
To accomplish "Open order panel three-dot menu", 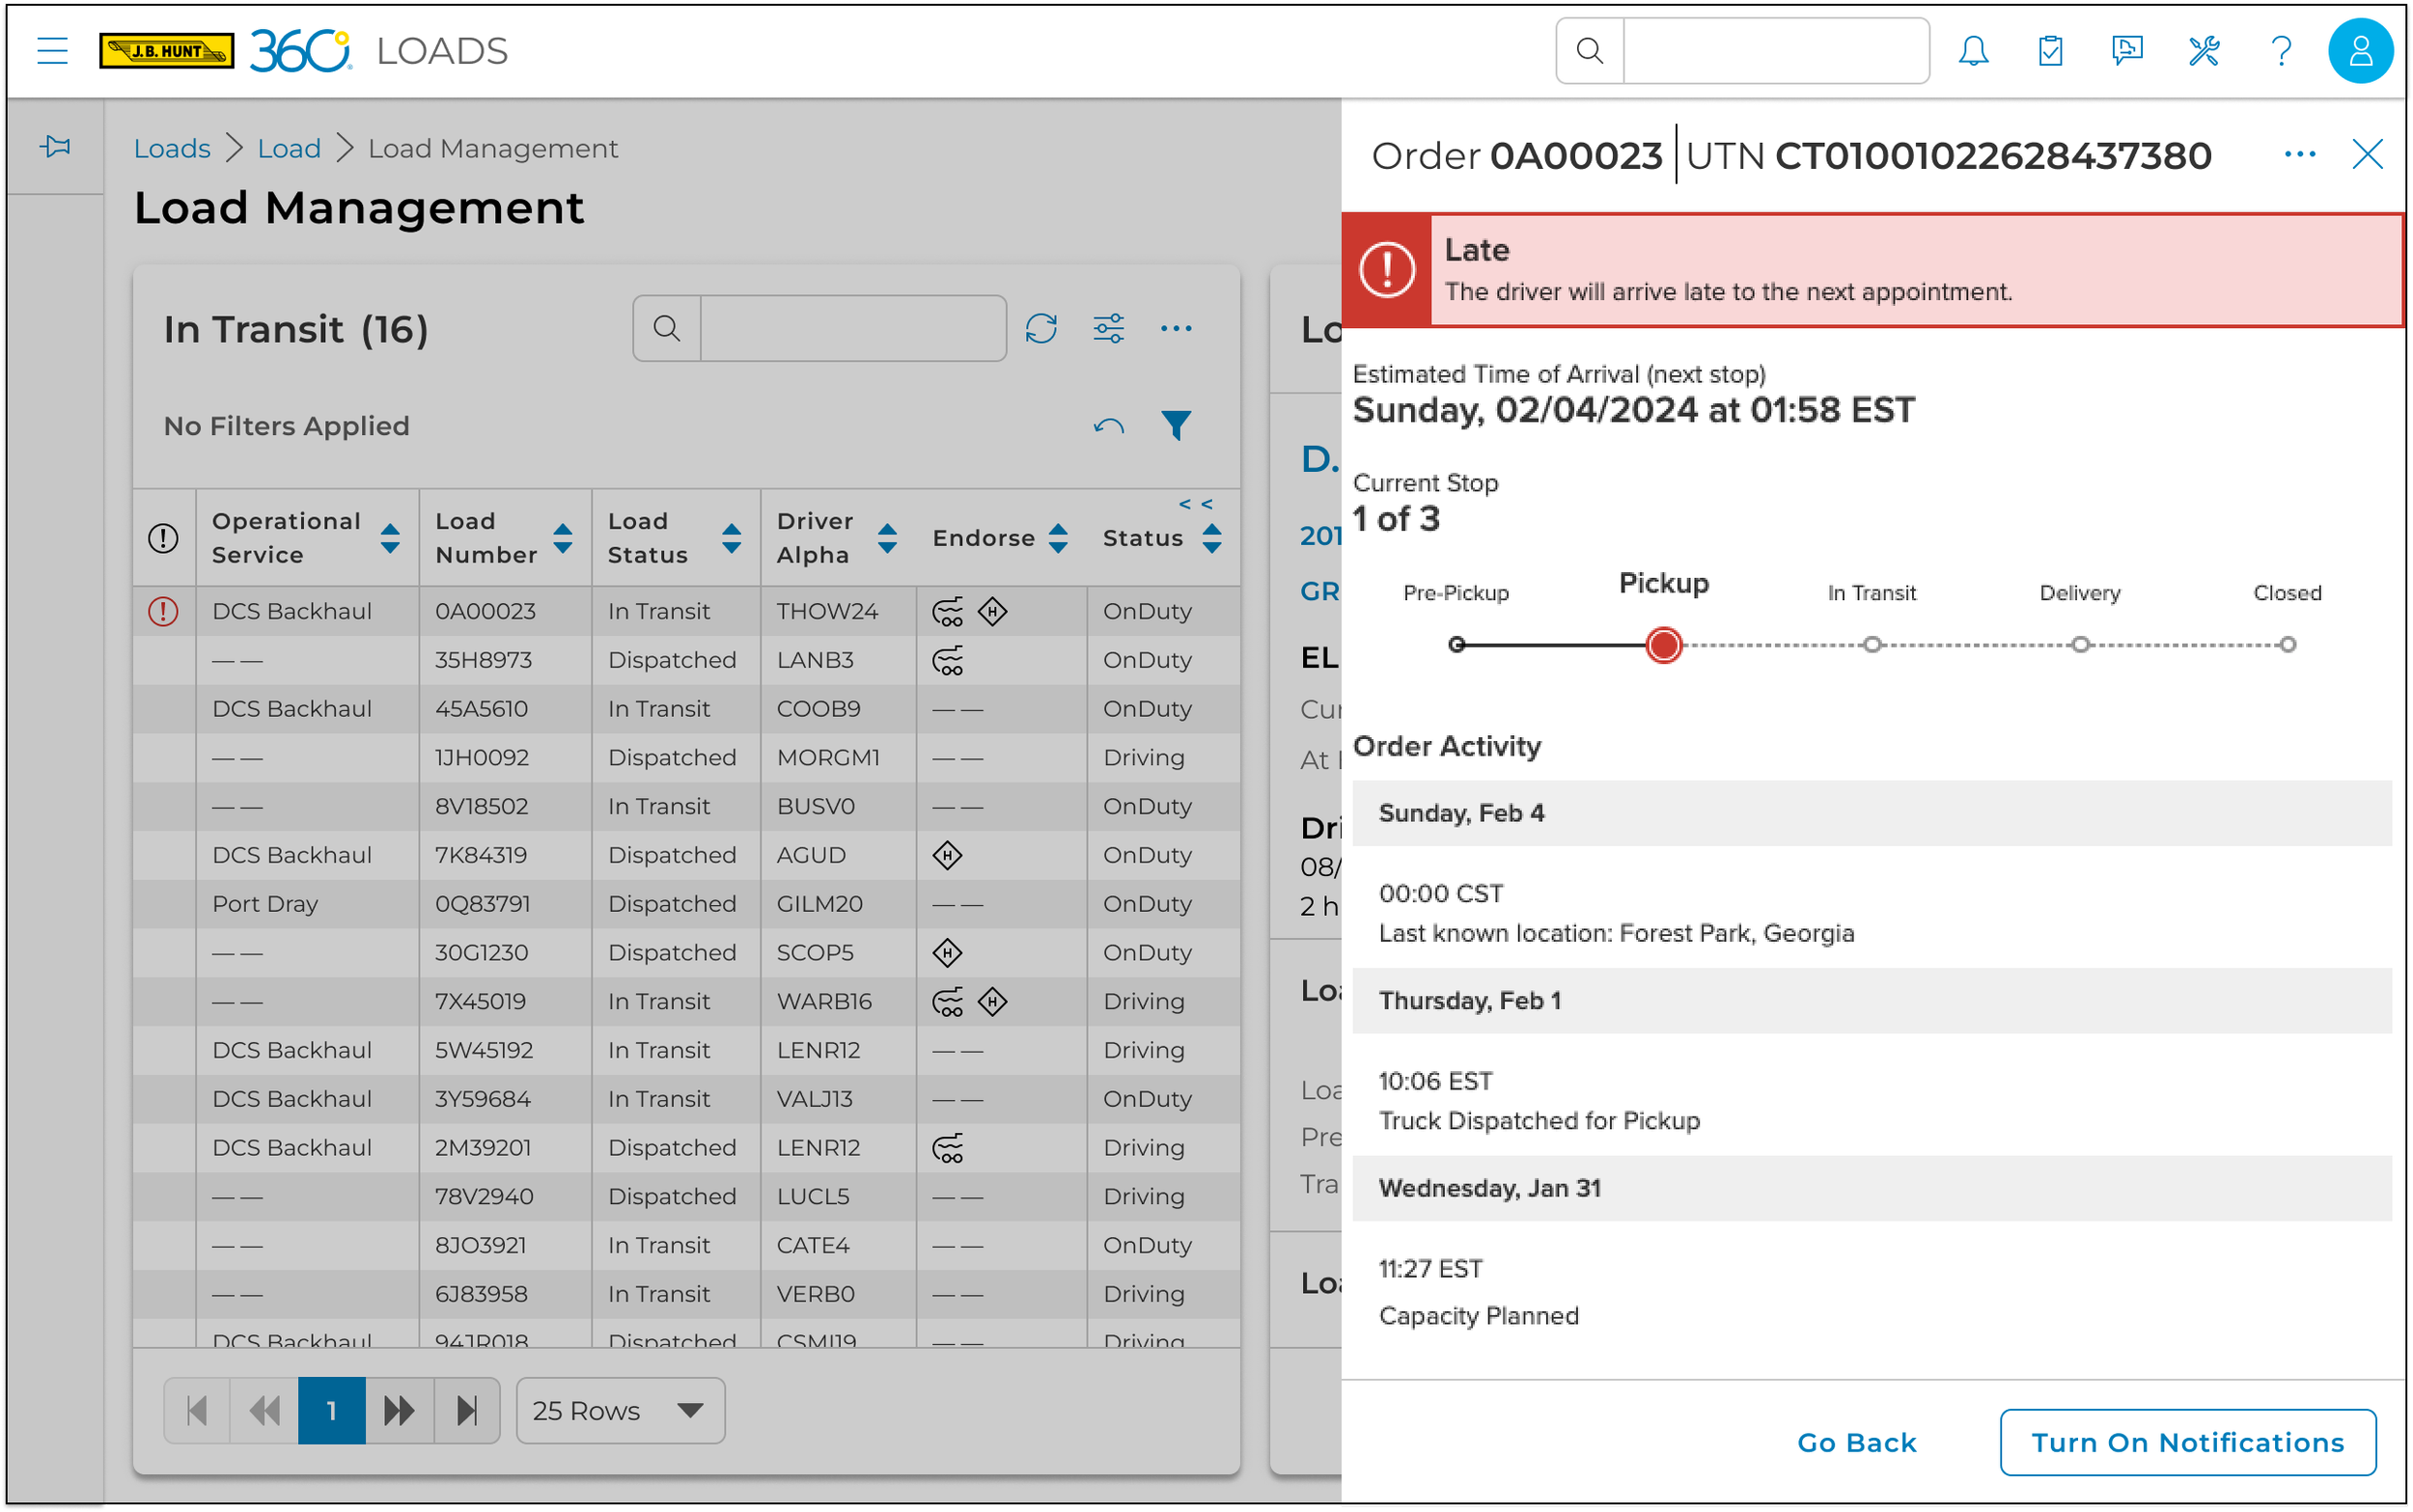I will (x=2299, y=154).
